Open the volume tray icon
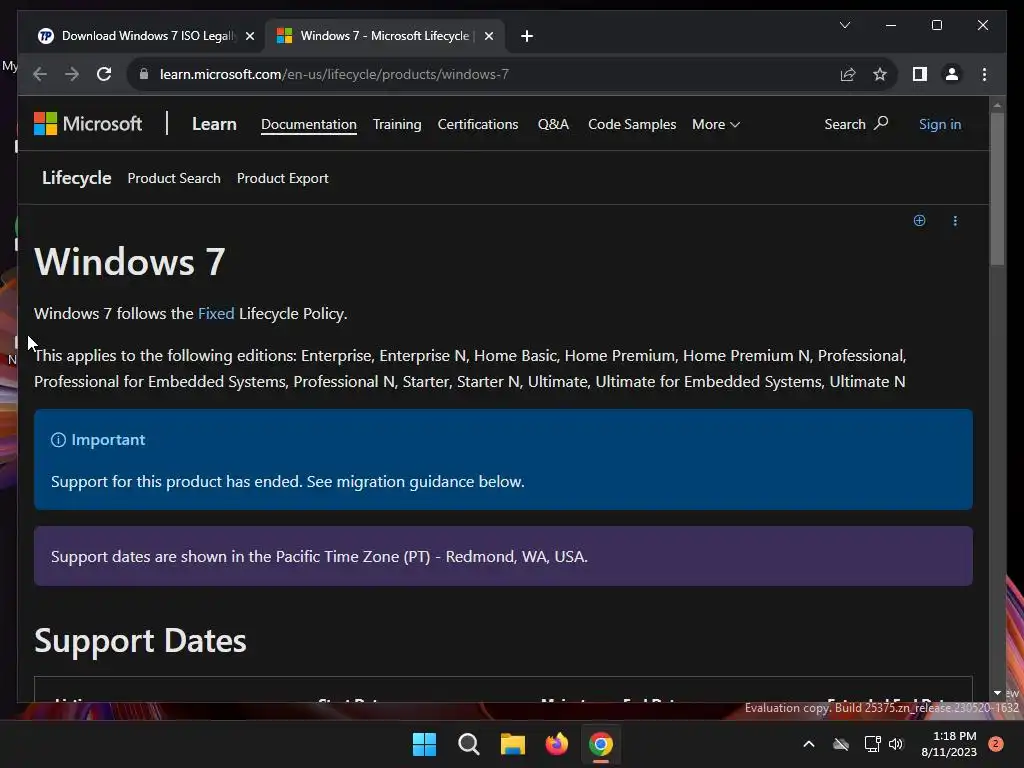Viewport: 1024px width, 768px height. [896, 744]
